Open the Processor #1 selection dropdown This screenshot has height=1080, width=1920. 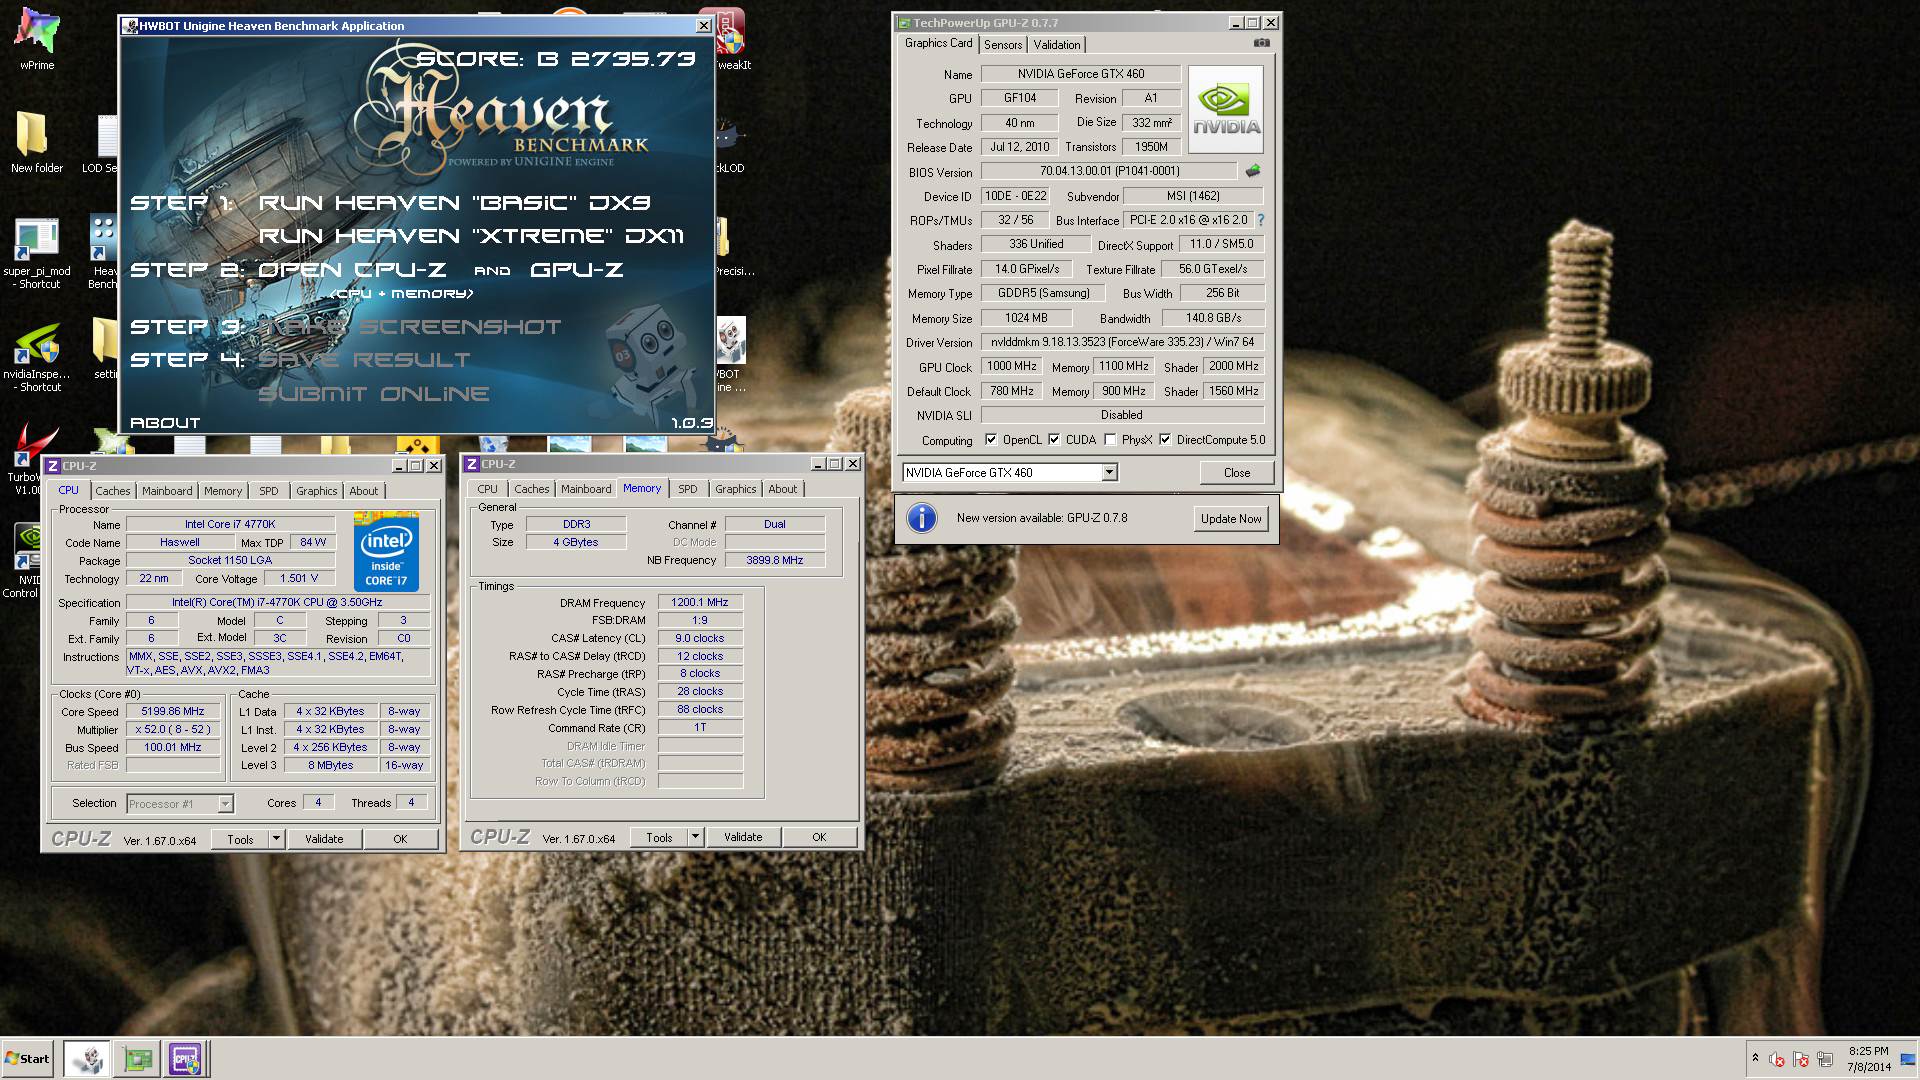click(225, 804)
